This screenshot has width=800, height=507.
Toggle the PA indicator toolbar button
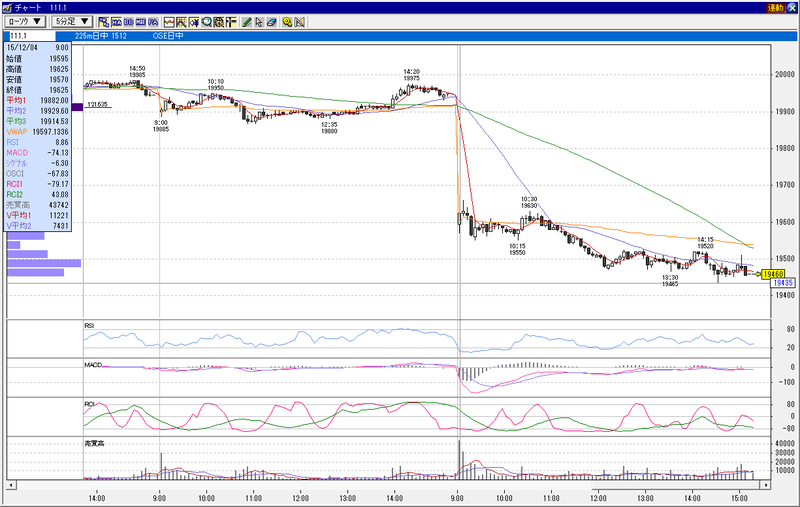[153, 22]
